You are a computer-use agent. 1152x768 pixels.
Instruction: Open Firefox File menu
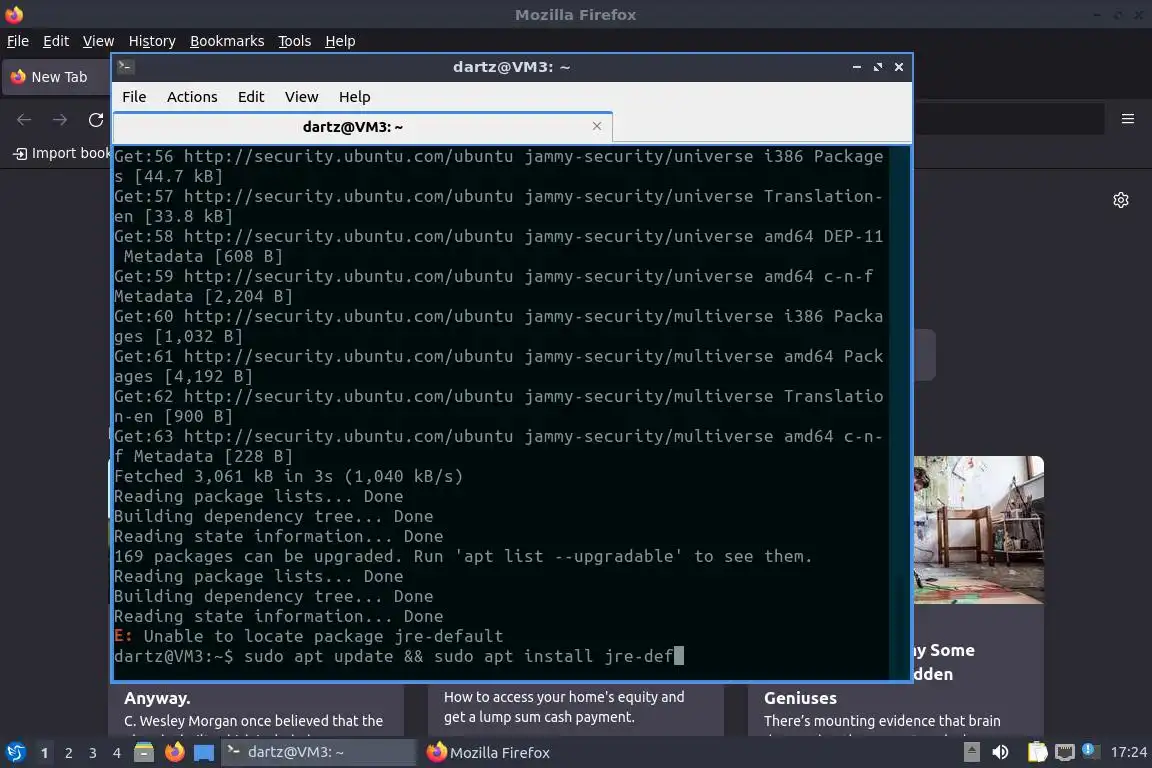pyautogui.click(x=18, y=41)
